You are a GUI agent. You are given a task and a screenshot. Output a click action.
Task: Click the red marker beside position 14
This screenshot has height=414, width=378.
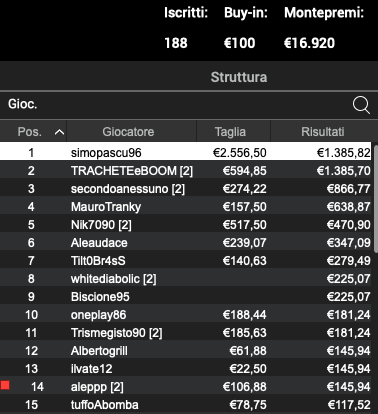tap(5, 386)
